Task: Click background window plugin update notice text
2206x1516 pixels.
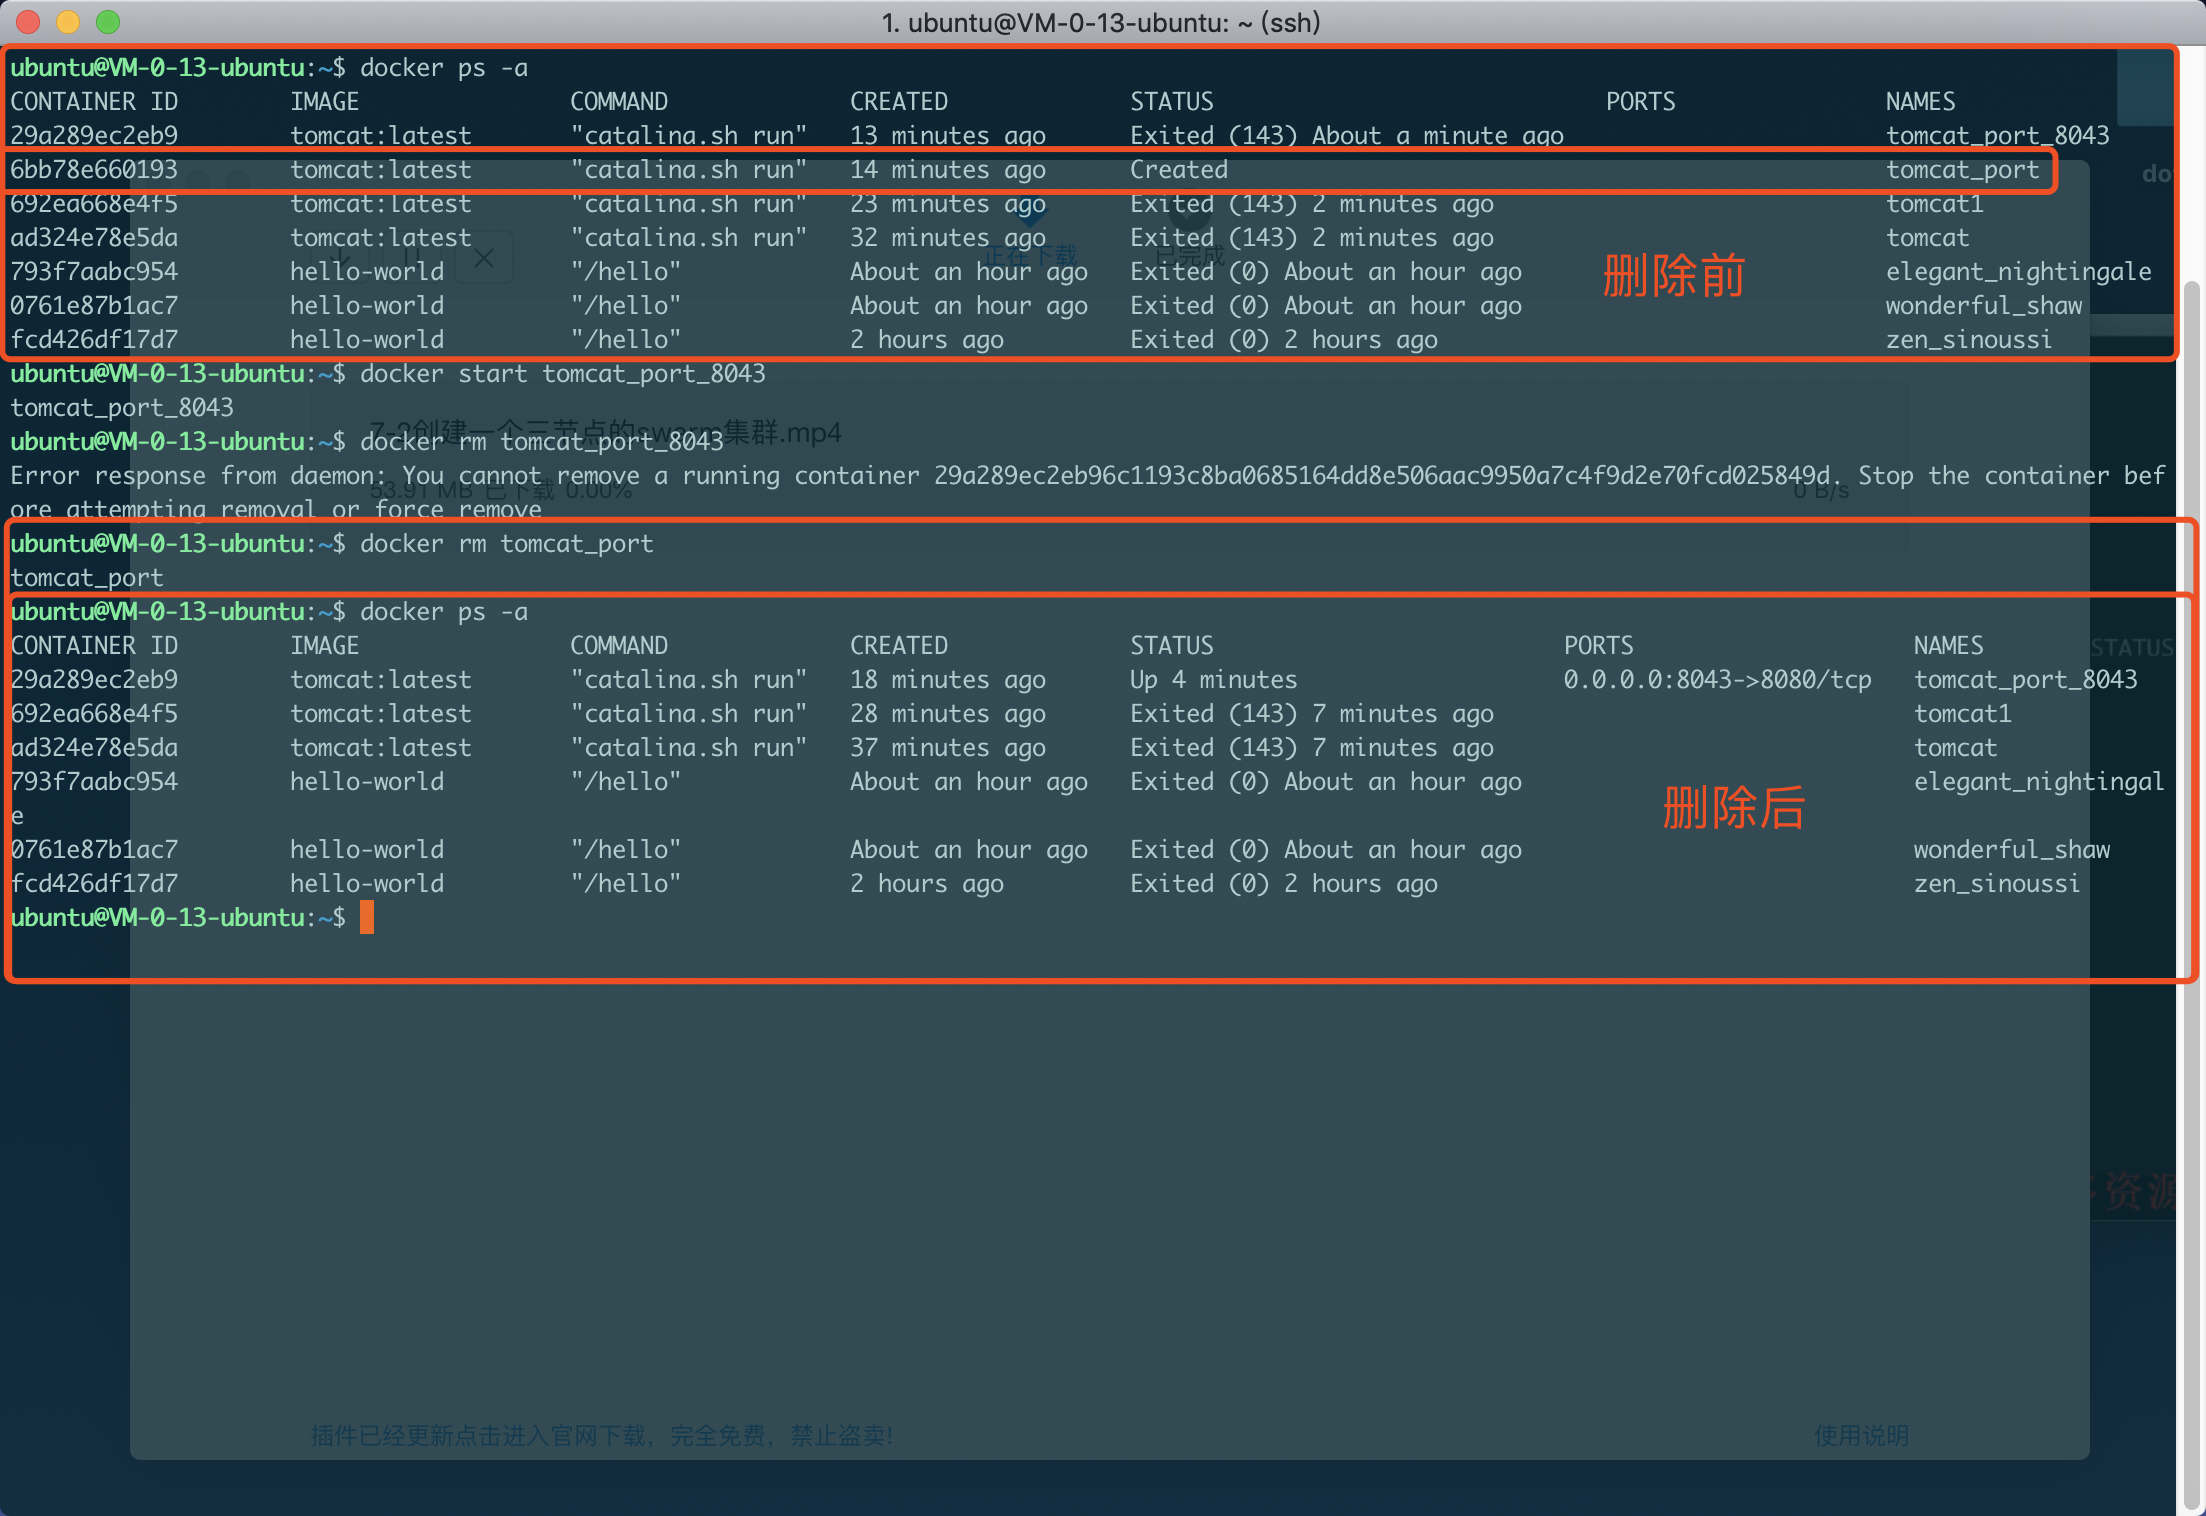Action: [x=602, y=1435]
